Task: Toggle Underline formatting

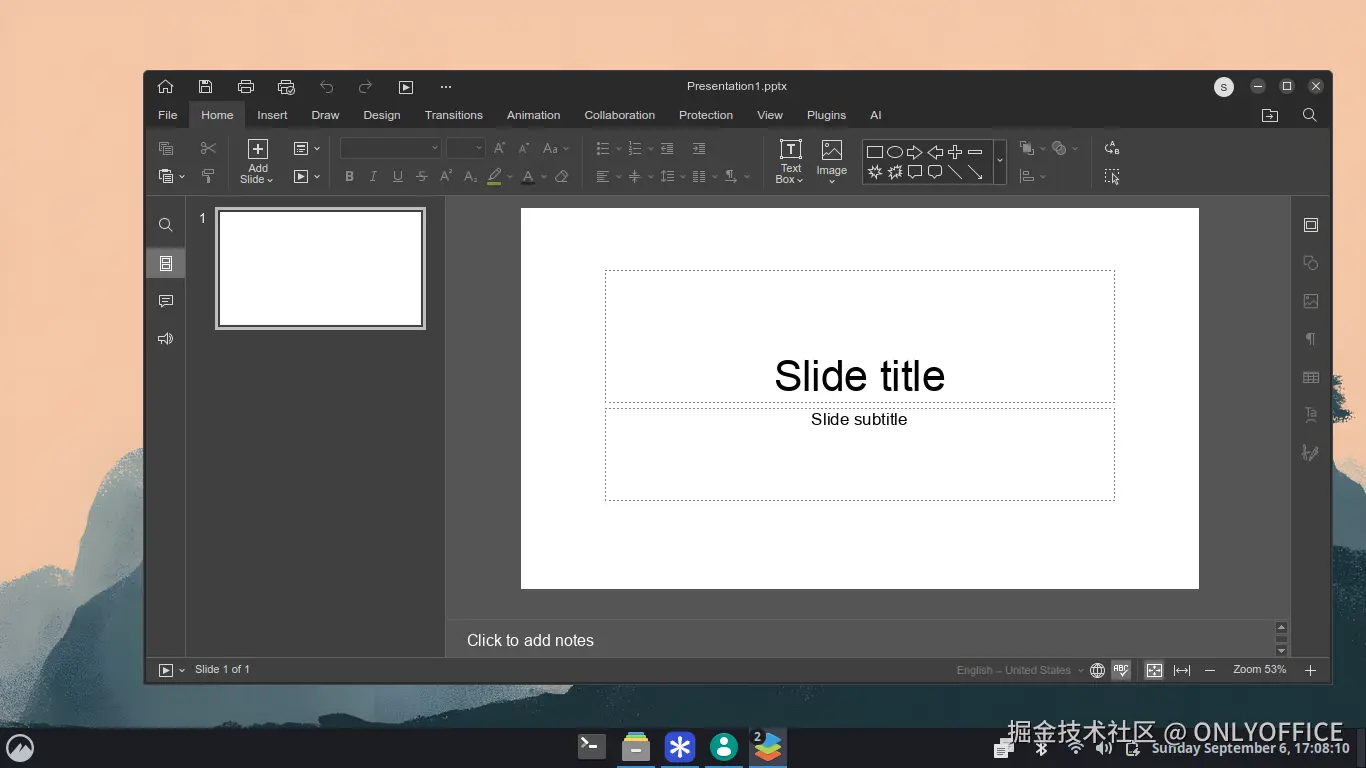Action: point(397,176)
